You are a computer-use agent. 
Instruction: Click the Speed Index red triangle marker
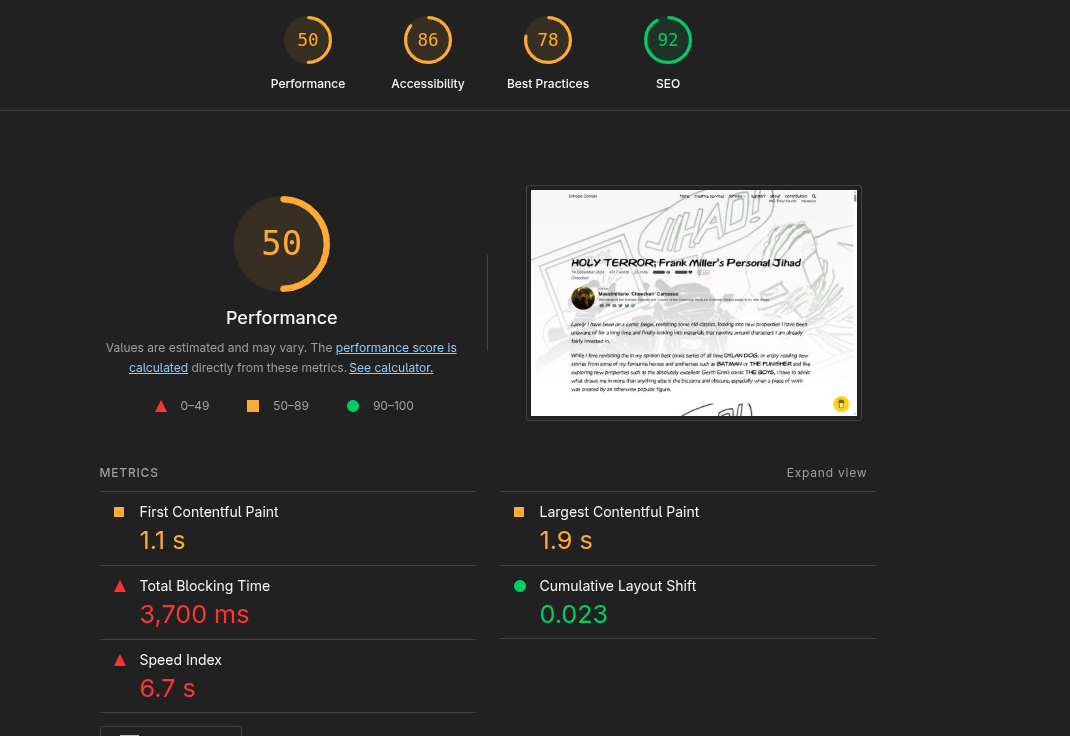tap(120, 660)
